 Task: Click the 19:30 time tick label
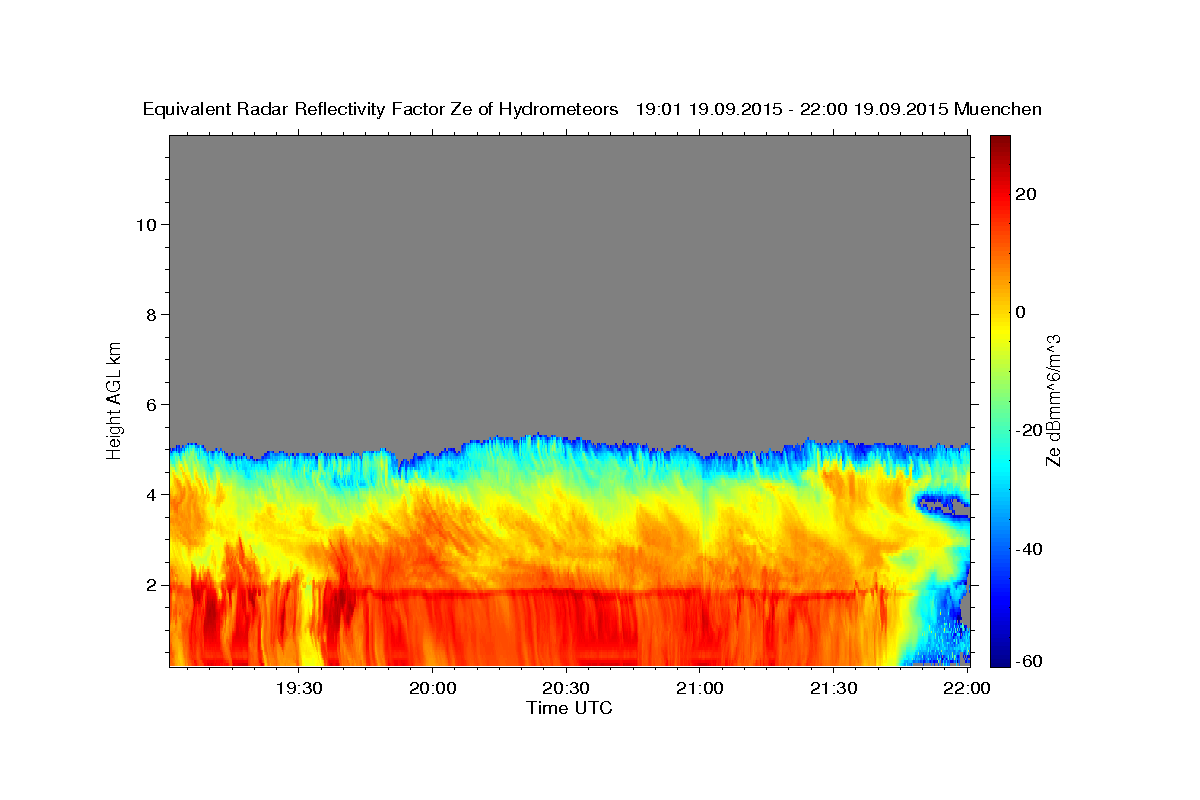(299, 688)
